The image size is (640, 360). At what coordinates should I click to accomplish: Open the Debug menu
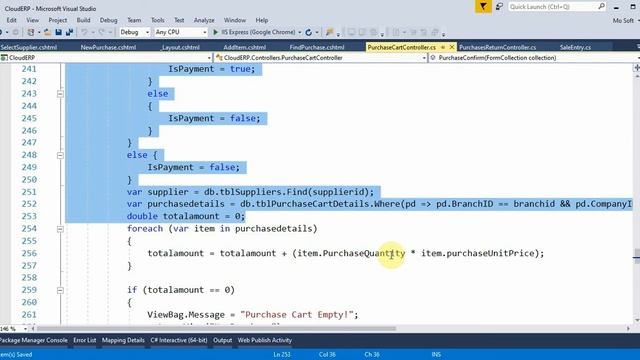[109, 20]
